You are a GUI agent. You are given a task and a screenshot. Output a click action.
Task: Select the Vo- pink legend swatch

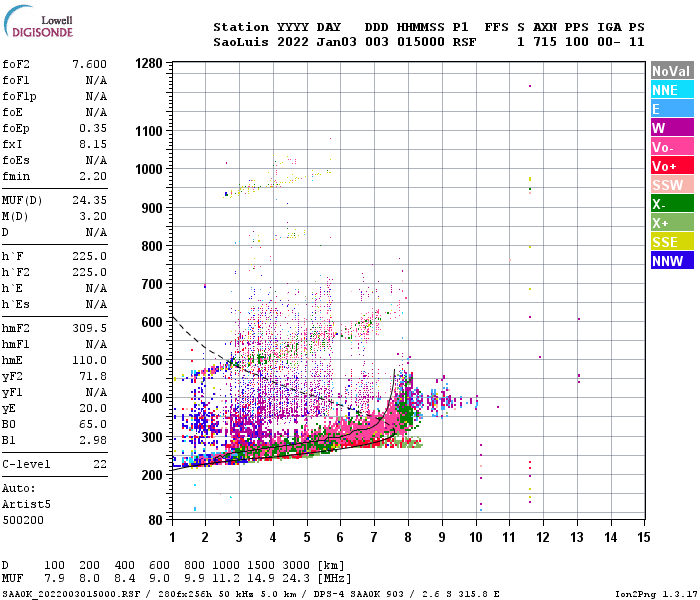672,147
